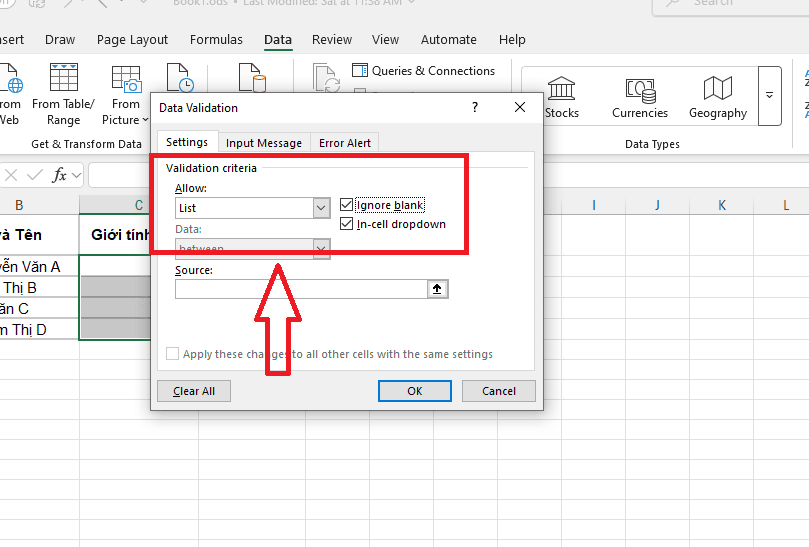Select column K header
Image resolution: width=809 pixels, height=547 pixels.
click(x=722, y=205)
